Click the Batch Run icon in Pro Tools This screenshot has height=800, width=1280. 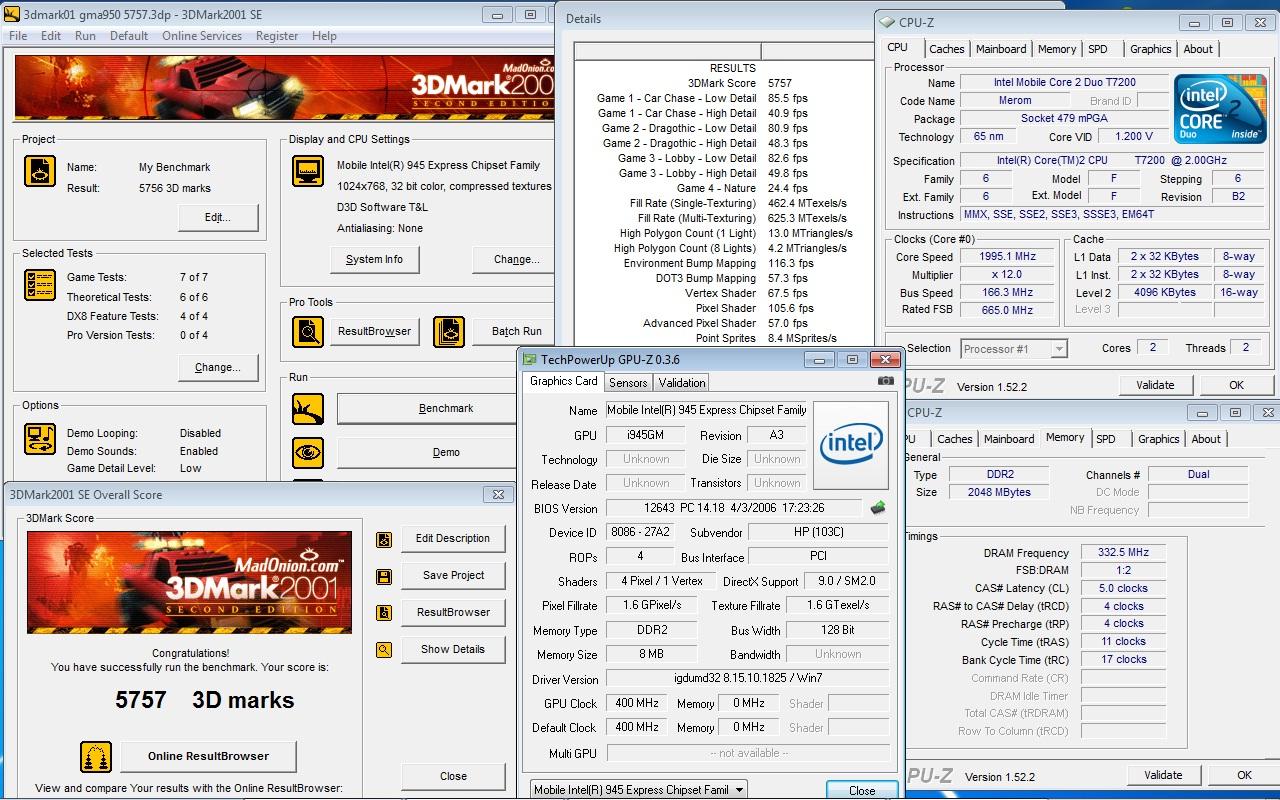(448, 331)
